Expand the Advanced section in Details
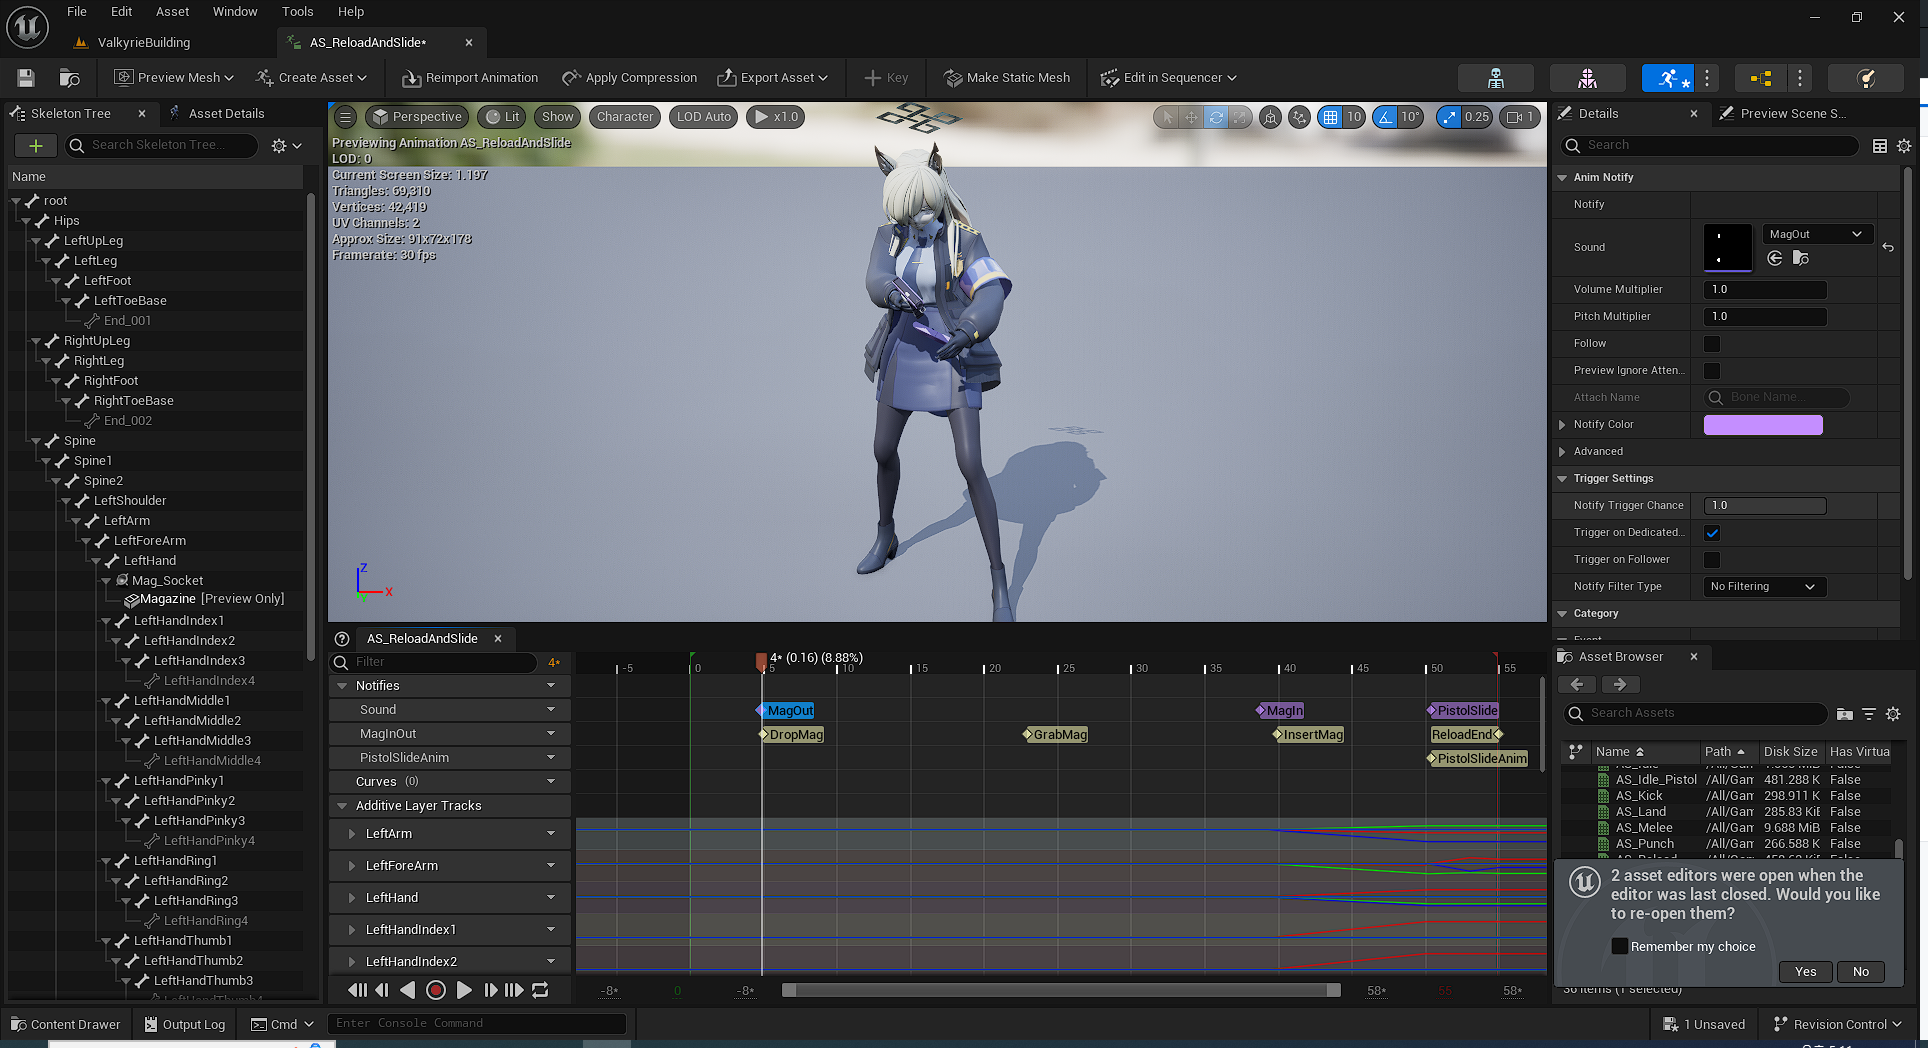Viewport: 1928px width, 1048px height. [x=1562, y=452]
